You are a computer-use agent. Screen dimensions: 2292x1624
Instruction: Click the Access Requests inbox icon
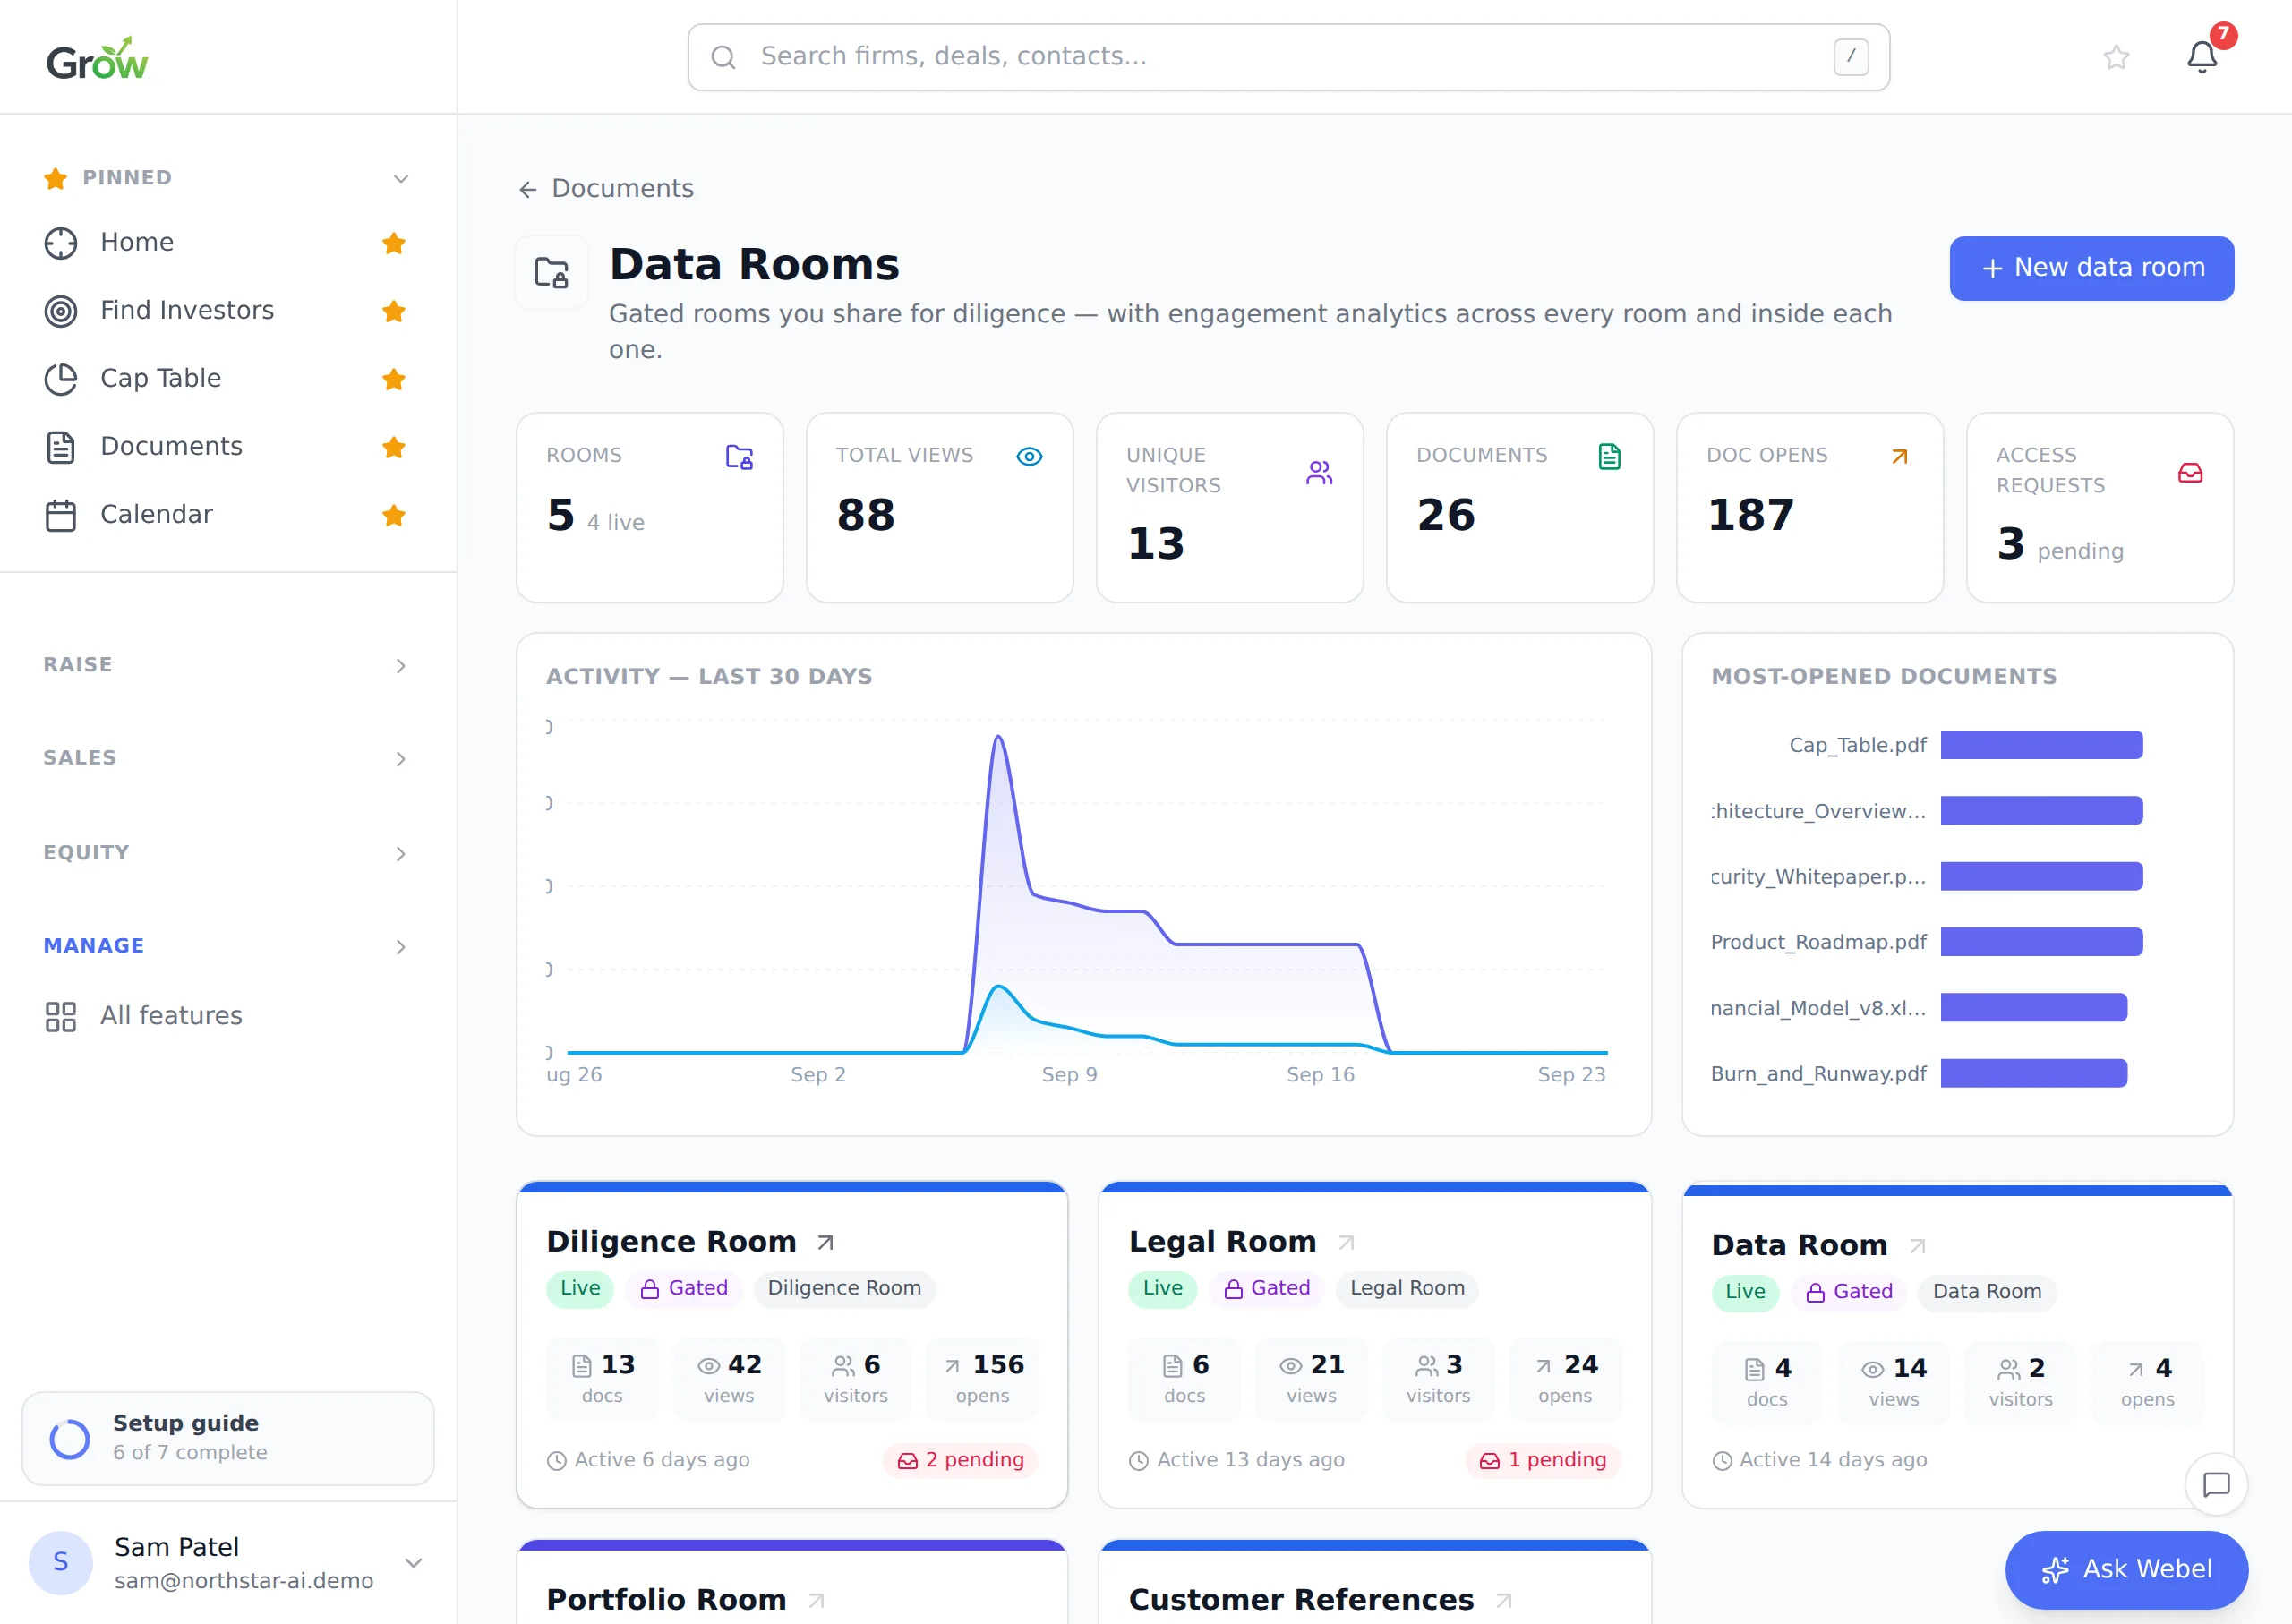(2189, 472)
